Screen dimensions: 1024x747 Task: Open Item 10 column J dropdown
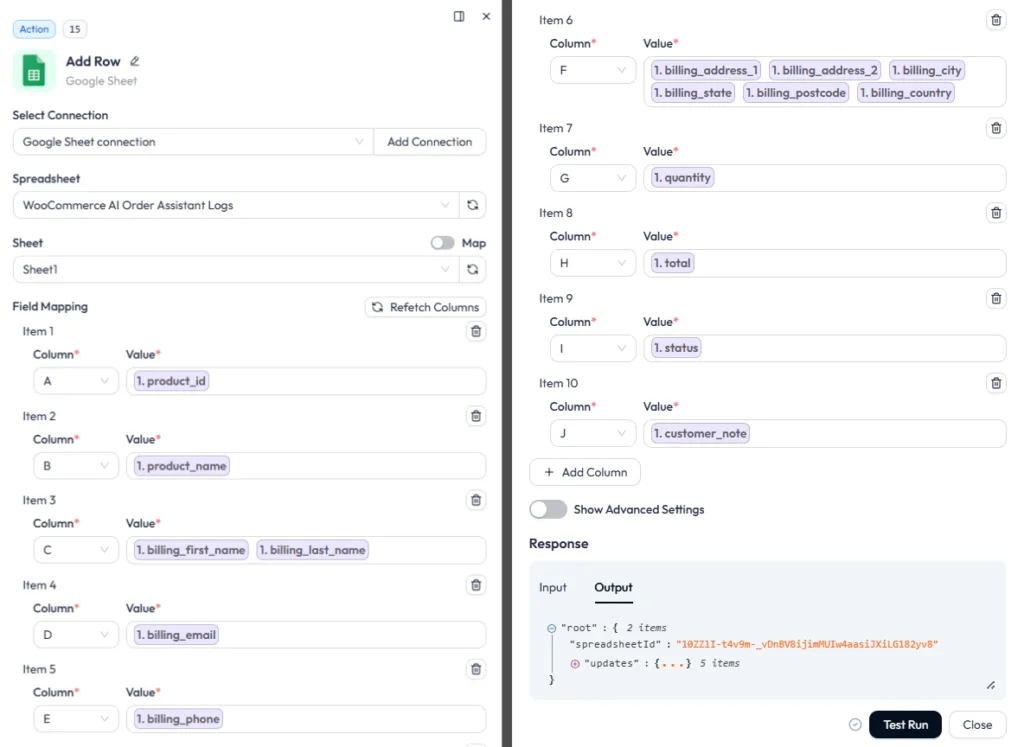[x=593, y=434]
